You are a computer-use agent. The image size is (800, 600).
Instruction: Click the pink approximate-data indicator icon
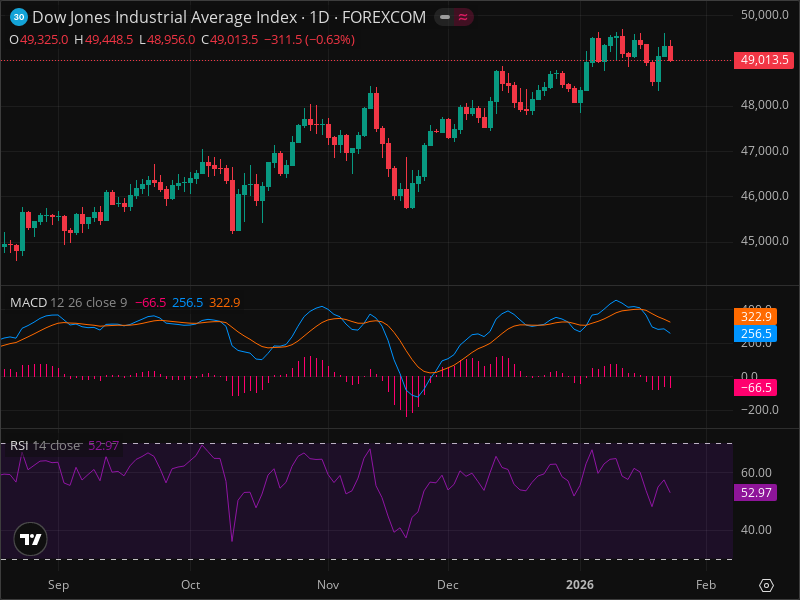463,17
